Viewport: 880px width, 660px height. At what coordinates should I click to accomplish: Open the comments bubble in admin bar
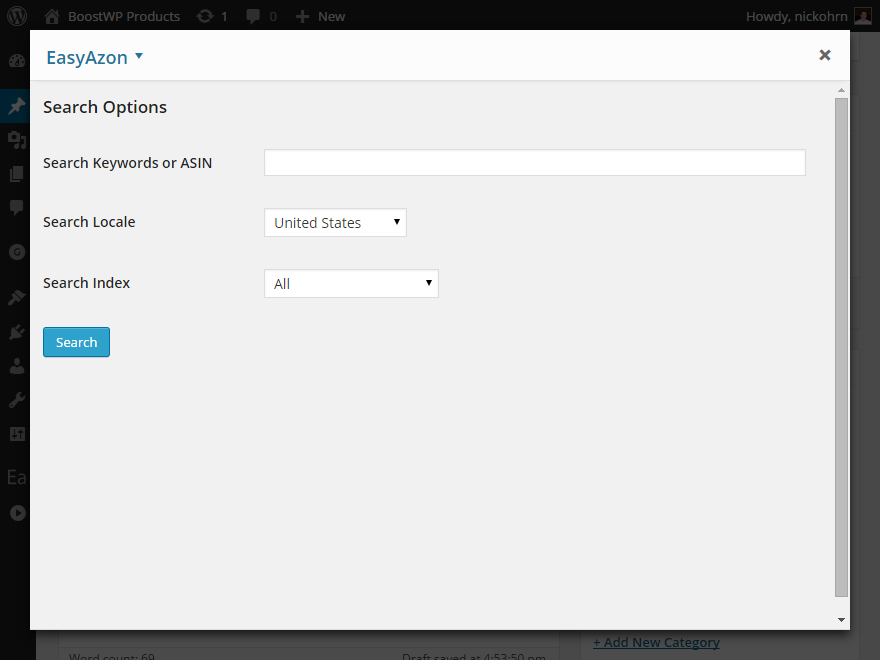pos(253,16)
